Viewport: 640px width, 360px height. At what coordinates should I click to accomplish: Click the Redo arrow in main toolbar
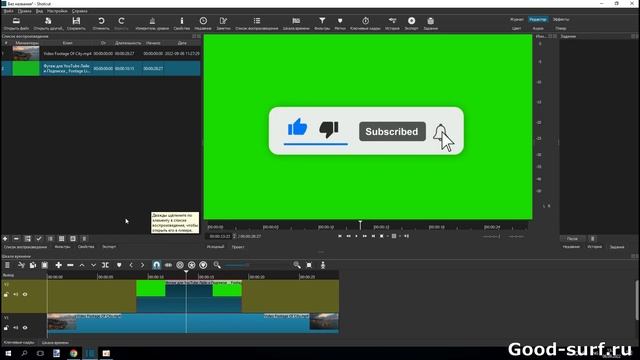121,21
